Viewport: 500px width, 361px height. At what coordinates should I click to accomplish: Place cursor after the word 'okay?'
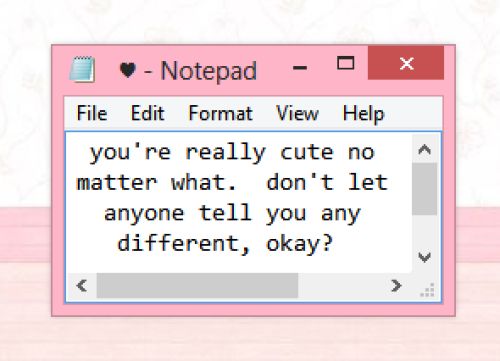coord(334,244)
